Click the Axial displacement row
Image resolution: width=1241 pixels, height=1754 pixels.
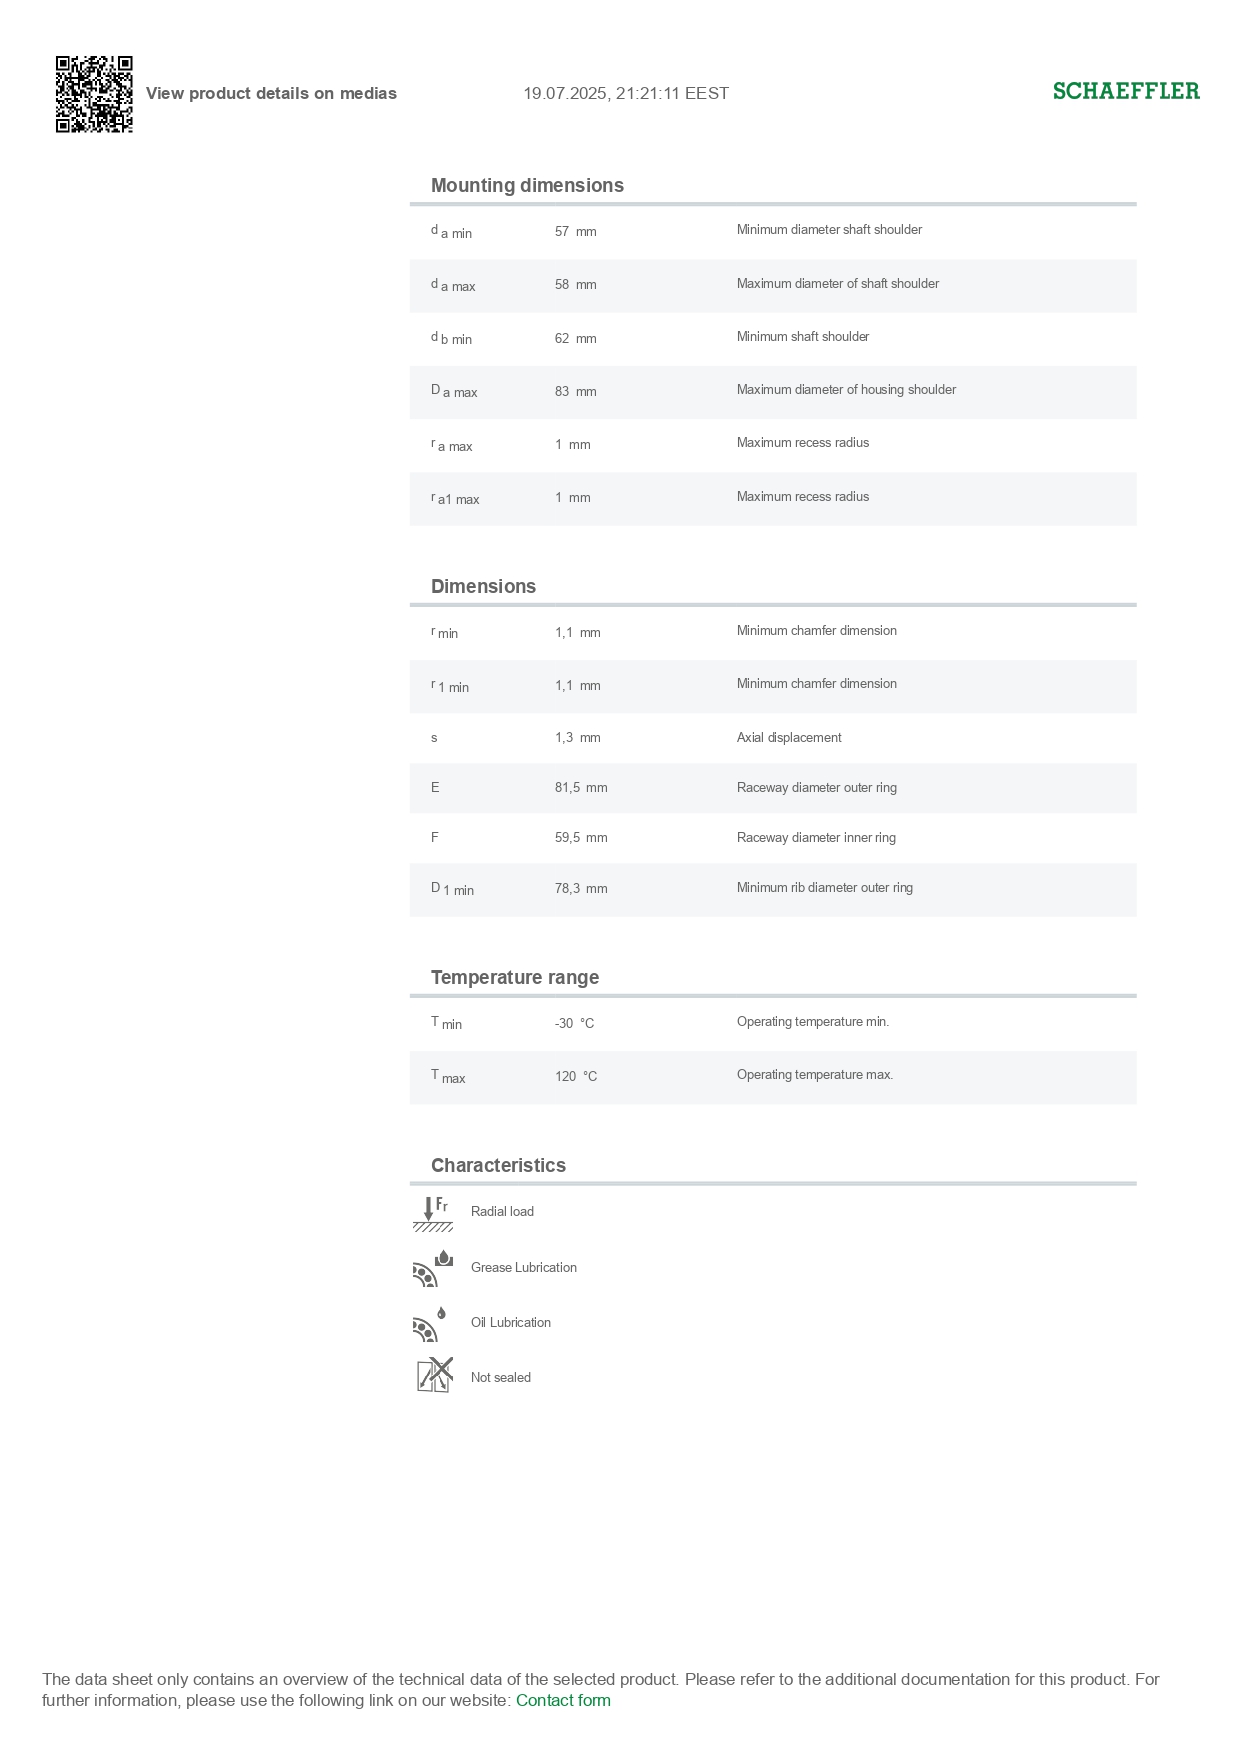coord(773,738)
